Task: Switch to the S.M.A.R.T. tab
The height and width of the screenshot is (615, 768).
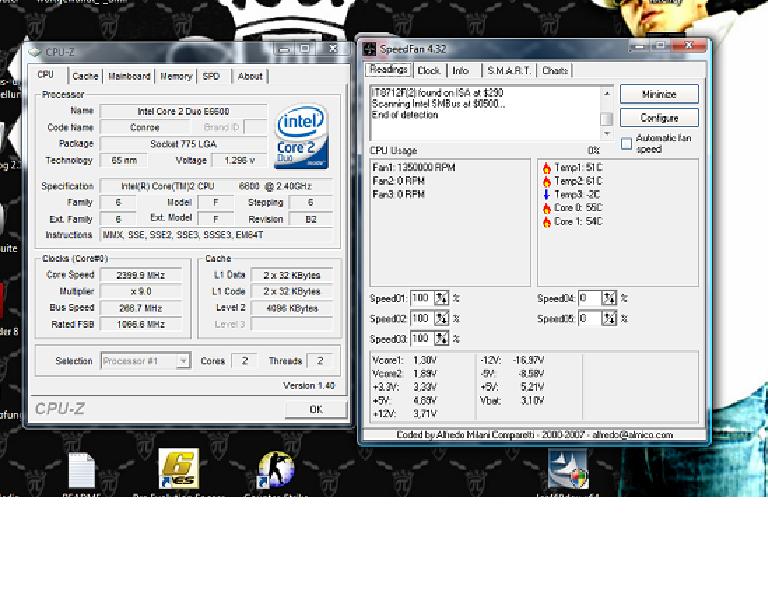Action: tap(509, 71)
